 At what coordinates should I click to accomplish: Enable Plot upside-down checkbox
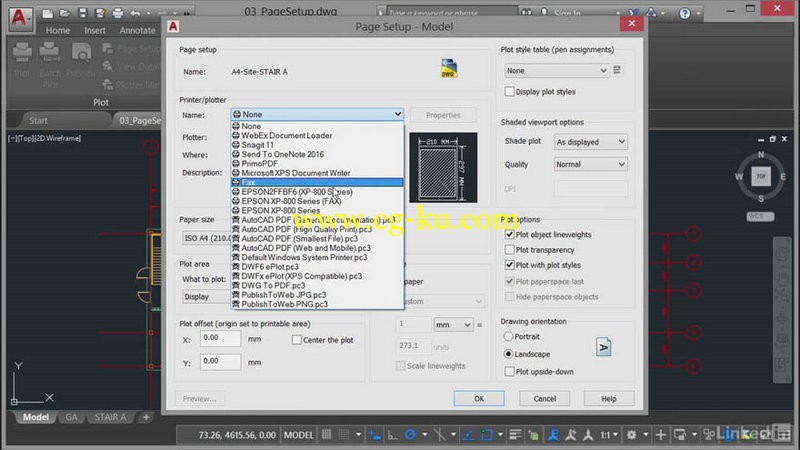click(x=509, y=371)
